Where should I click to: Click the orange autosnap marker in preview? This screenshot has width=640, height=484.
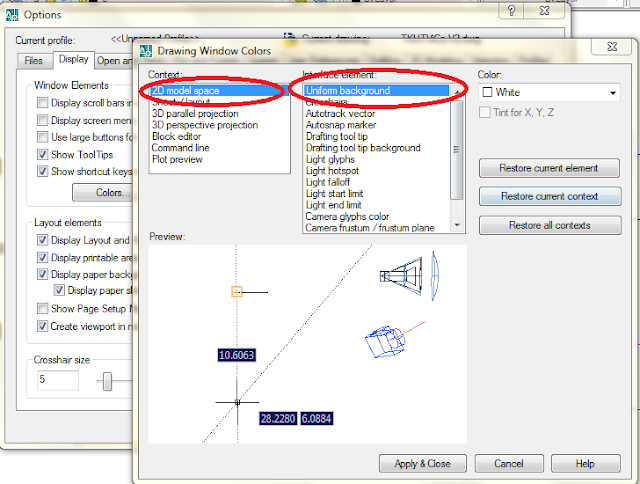tap(237, 292)
